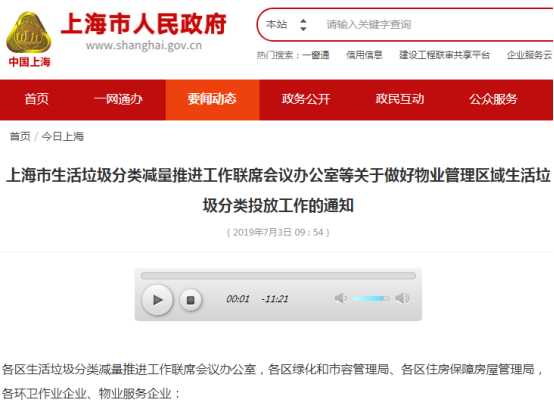Open the 政民互动 navigation tab
Screen dimensions: 554x406
(400, 99)
